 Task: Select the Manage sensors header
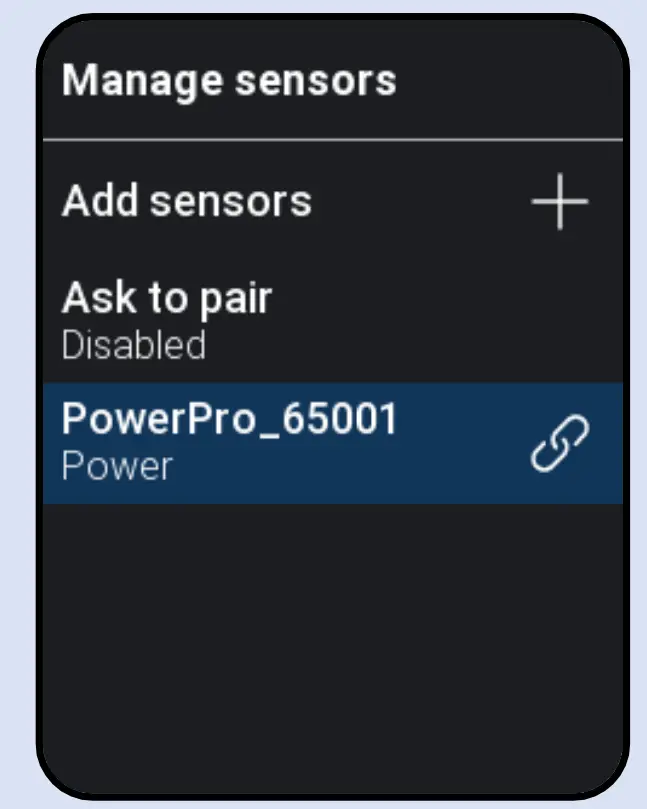(x=229, y=80)
